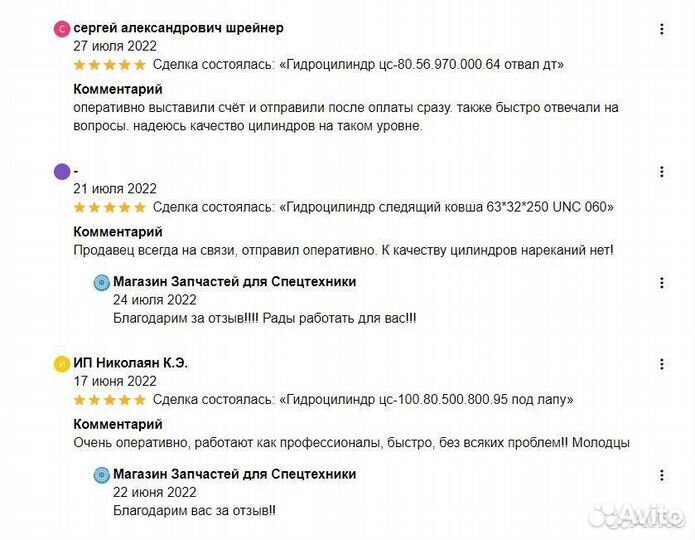Click reviewer name ИП Николаян К.Э.
The image size is (695, 540).
(130, 363)
